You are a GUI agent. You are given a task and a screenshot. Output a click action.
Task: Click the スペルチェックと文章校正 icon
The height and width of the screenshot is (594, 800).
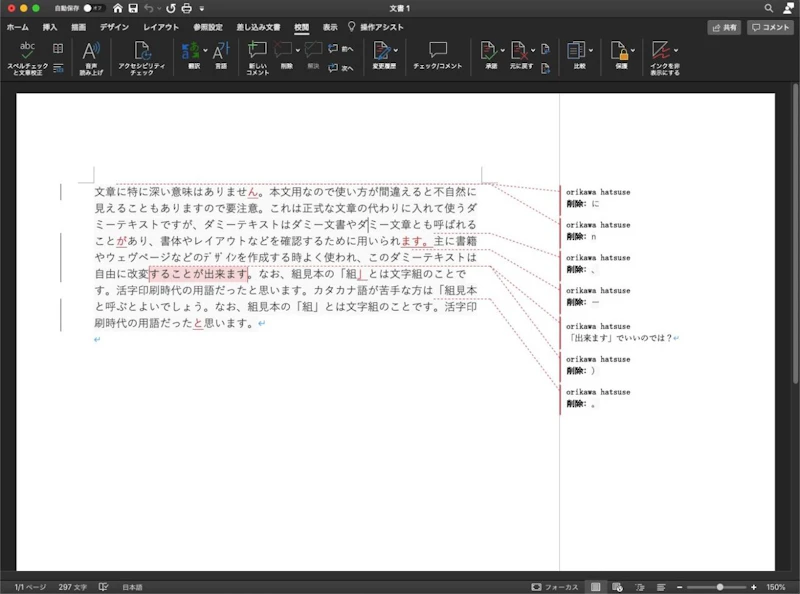27,50
